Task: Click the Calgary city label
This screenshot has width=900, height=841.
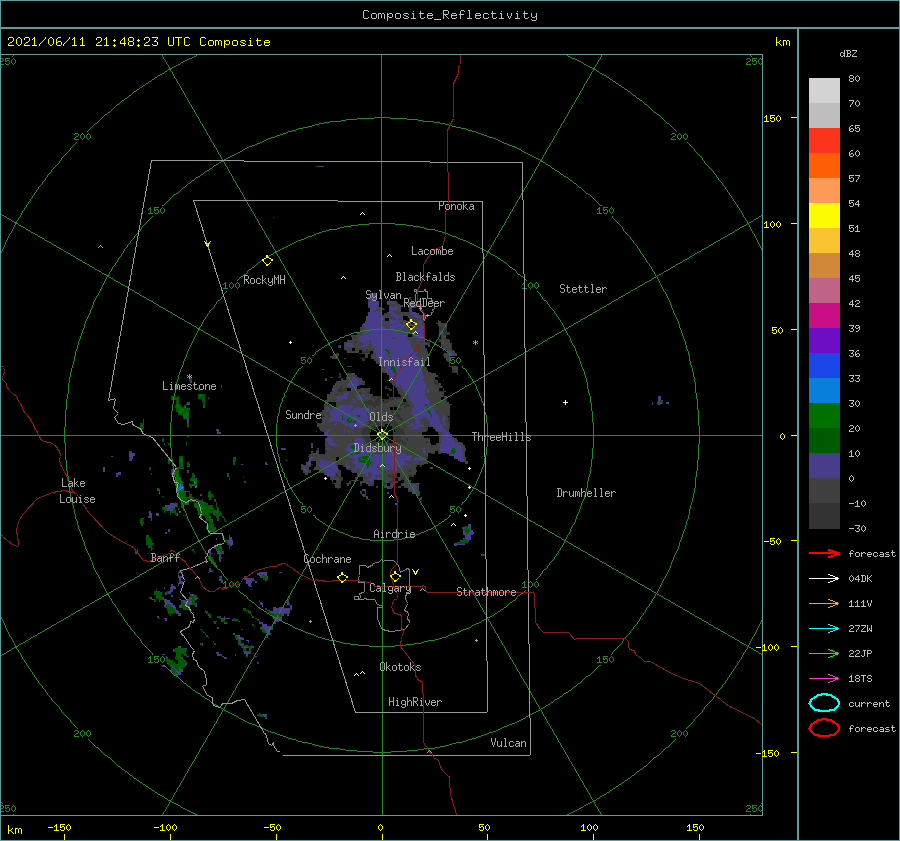Action: [x=390, y=588]
